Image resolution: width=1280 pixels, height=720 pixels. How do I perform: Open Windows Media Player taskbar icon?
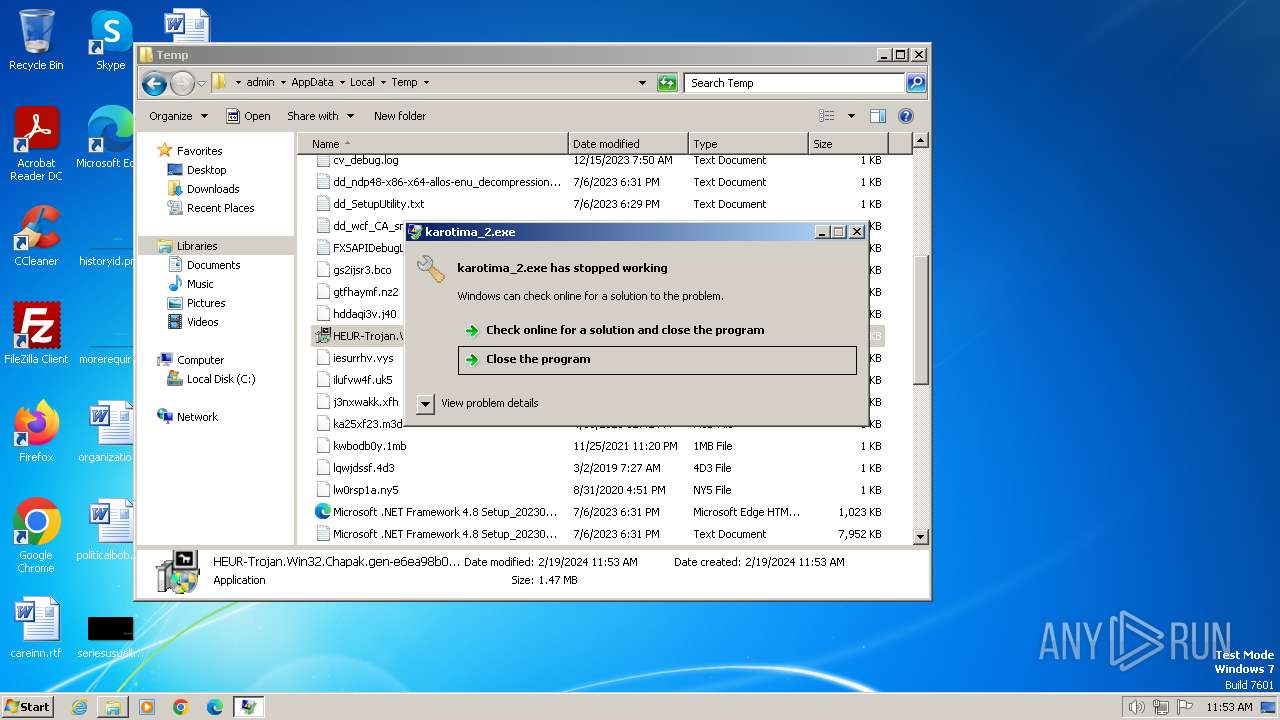[147, 707]
